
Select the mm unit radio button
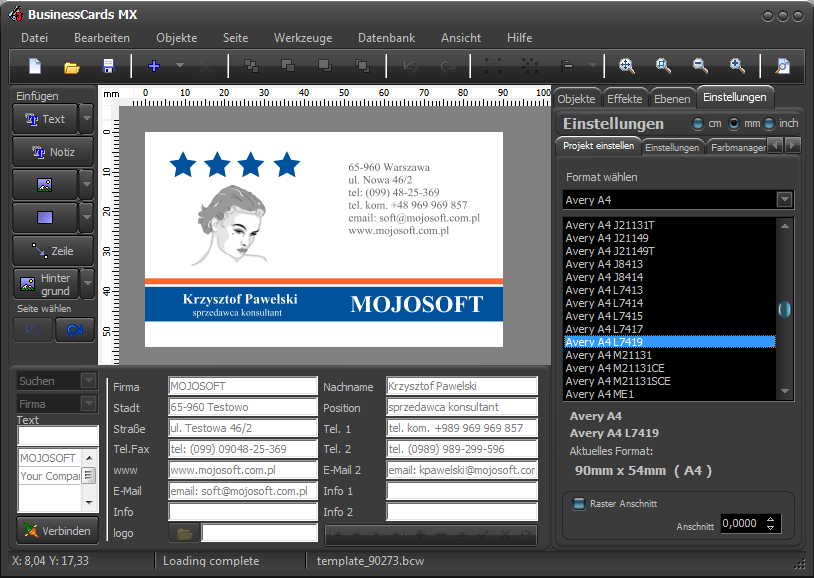click(734, 124)
